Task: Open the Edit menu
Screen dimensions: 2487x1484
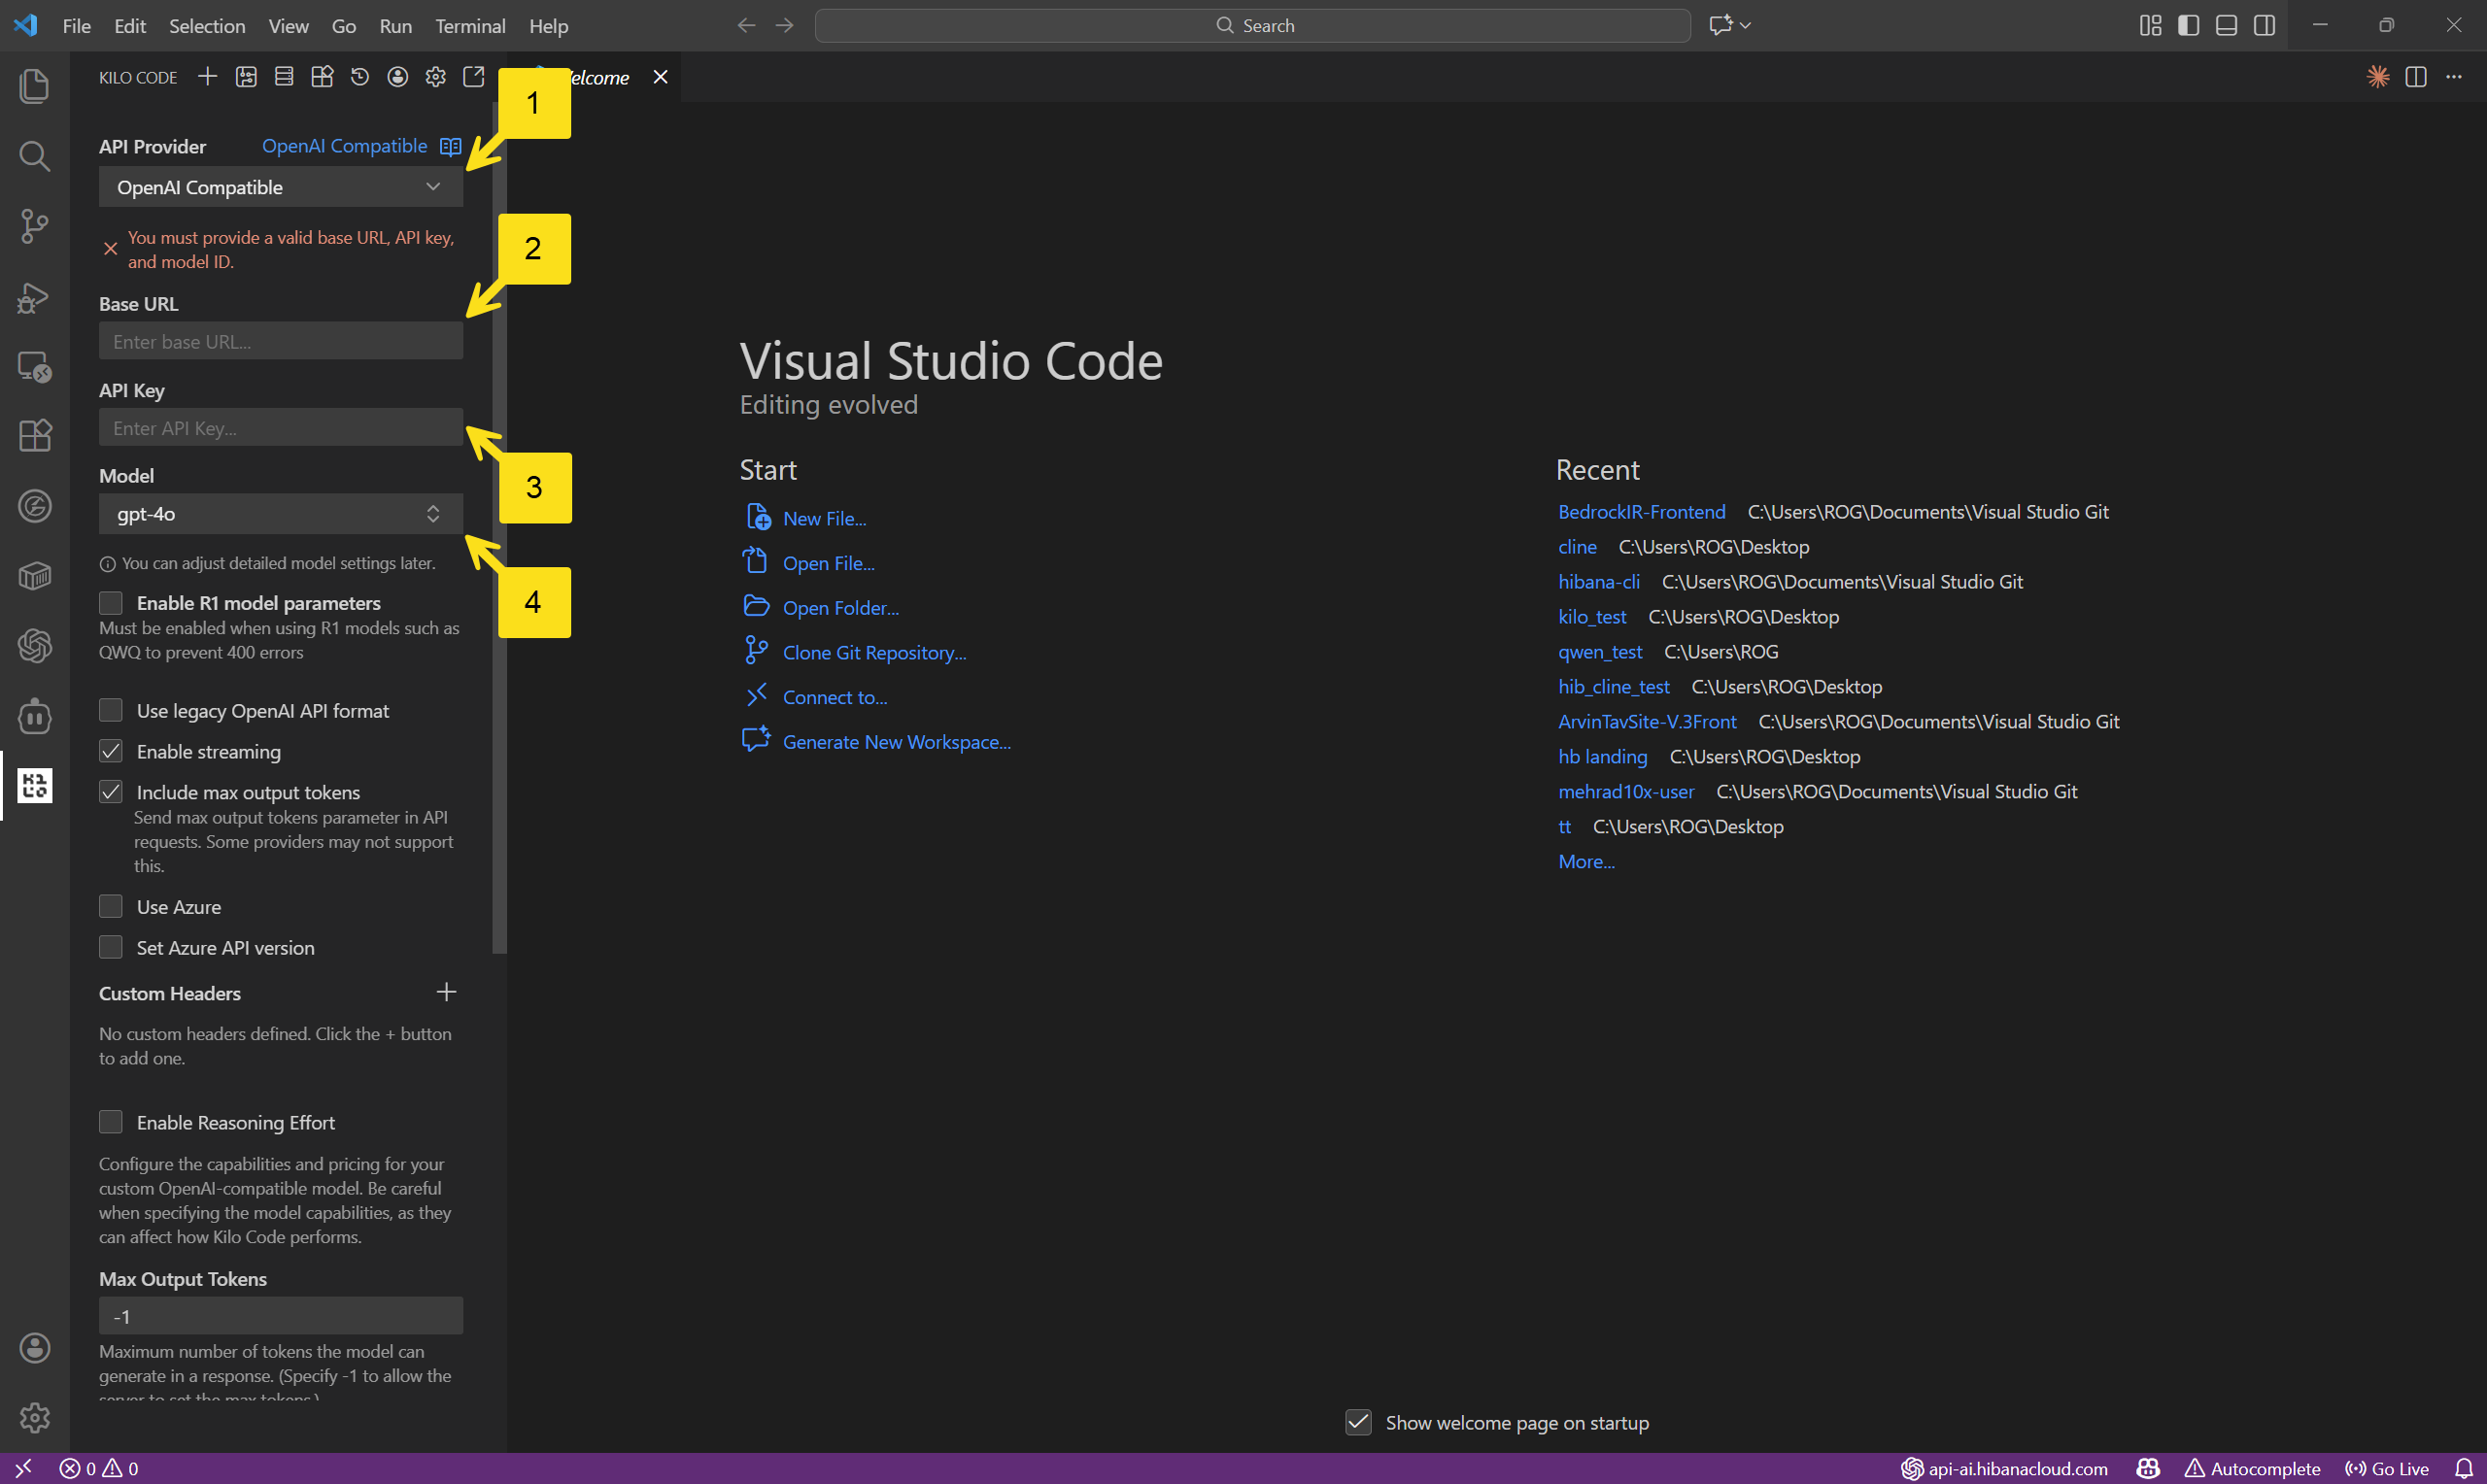Action: (130, 26)
